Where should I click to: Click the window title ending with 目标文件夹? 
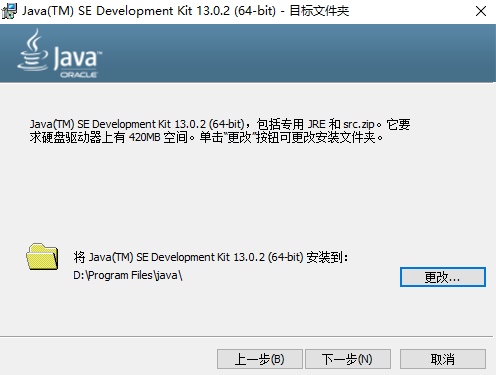(x=186, y=11)
